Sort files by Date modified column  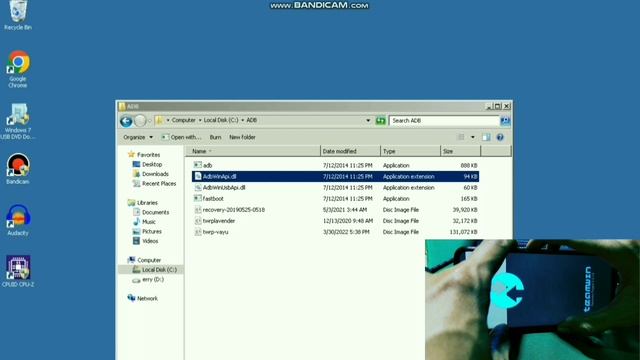click(x=350, y=151)
